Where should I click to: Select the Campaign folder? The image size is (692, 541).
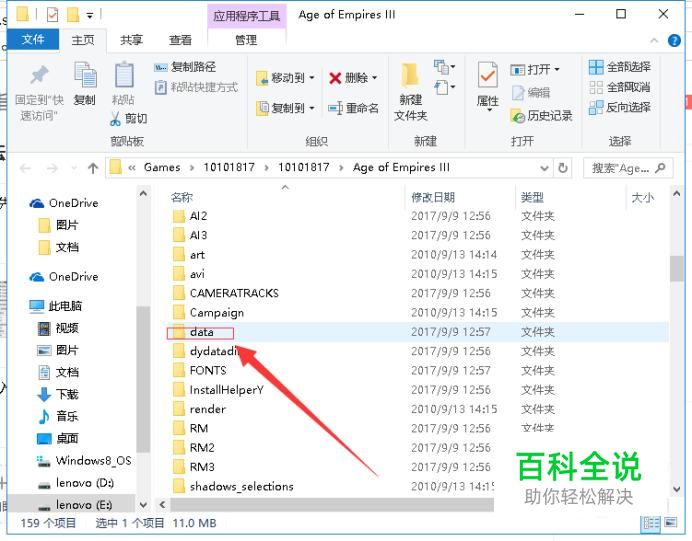[x=216, y=312]
